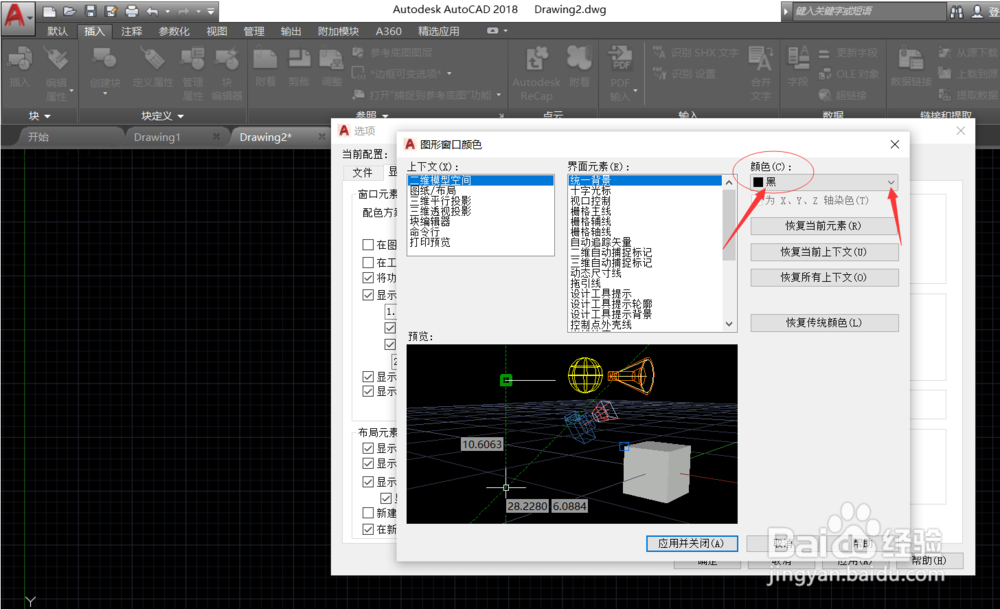Toggle the 在工 checkbox in Options dialog
The width and height of the screenshot is (1000, 609).
point(368,262)
